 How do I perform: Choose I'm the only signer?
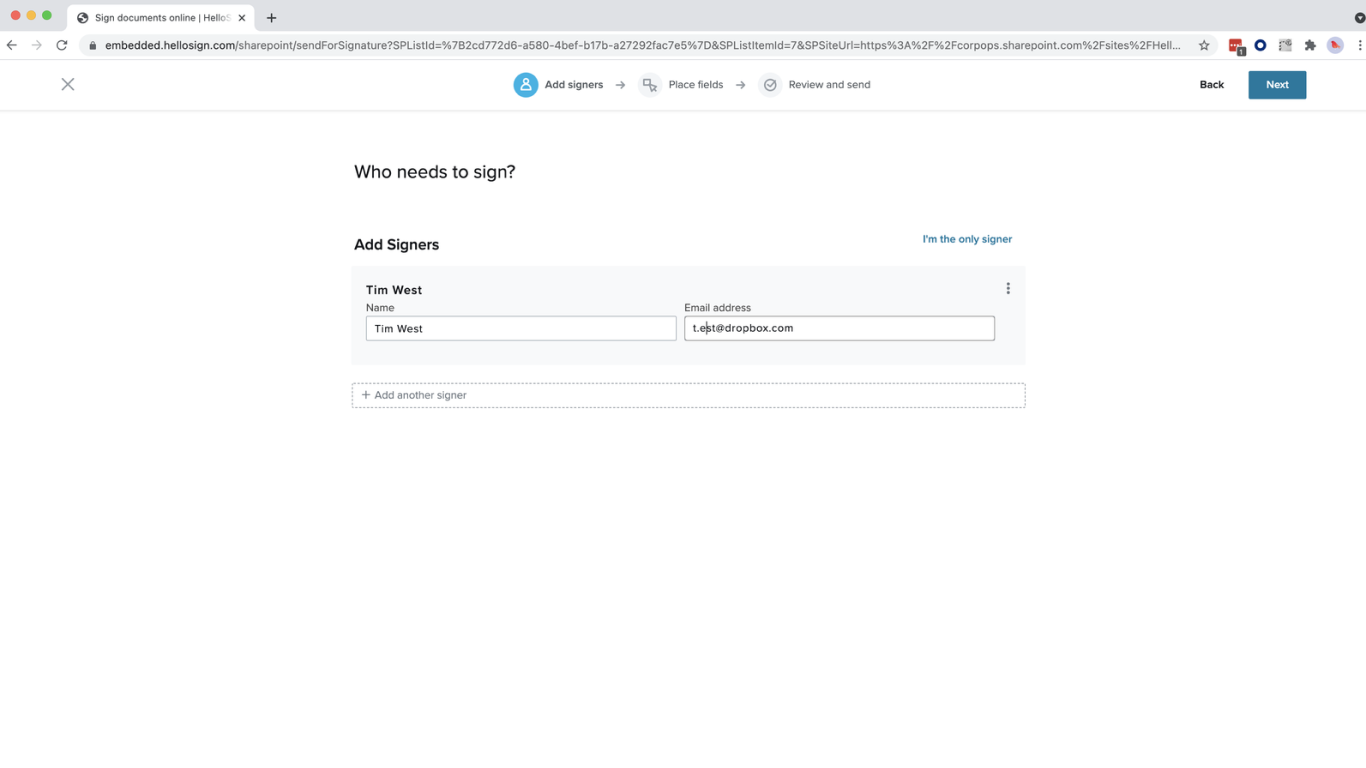967,239
